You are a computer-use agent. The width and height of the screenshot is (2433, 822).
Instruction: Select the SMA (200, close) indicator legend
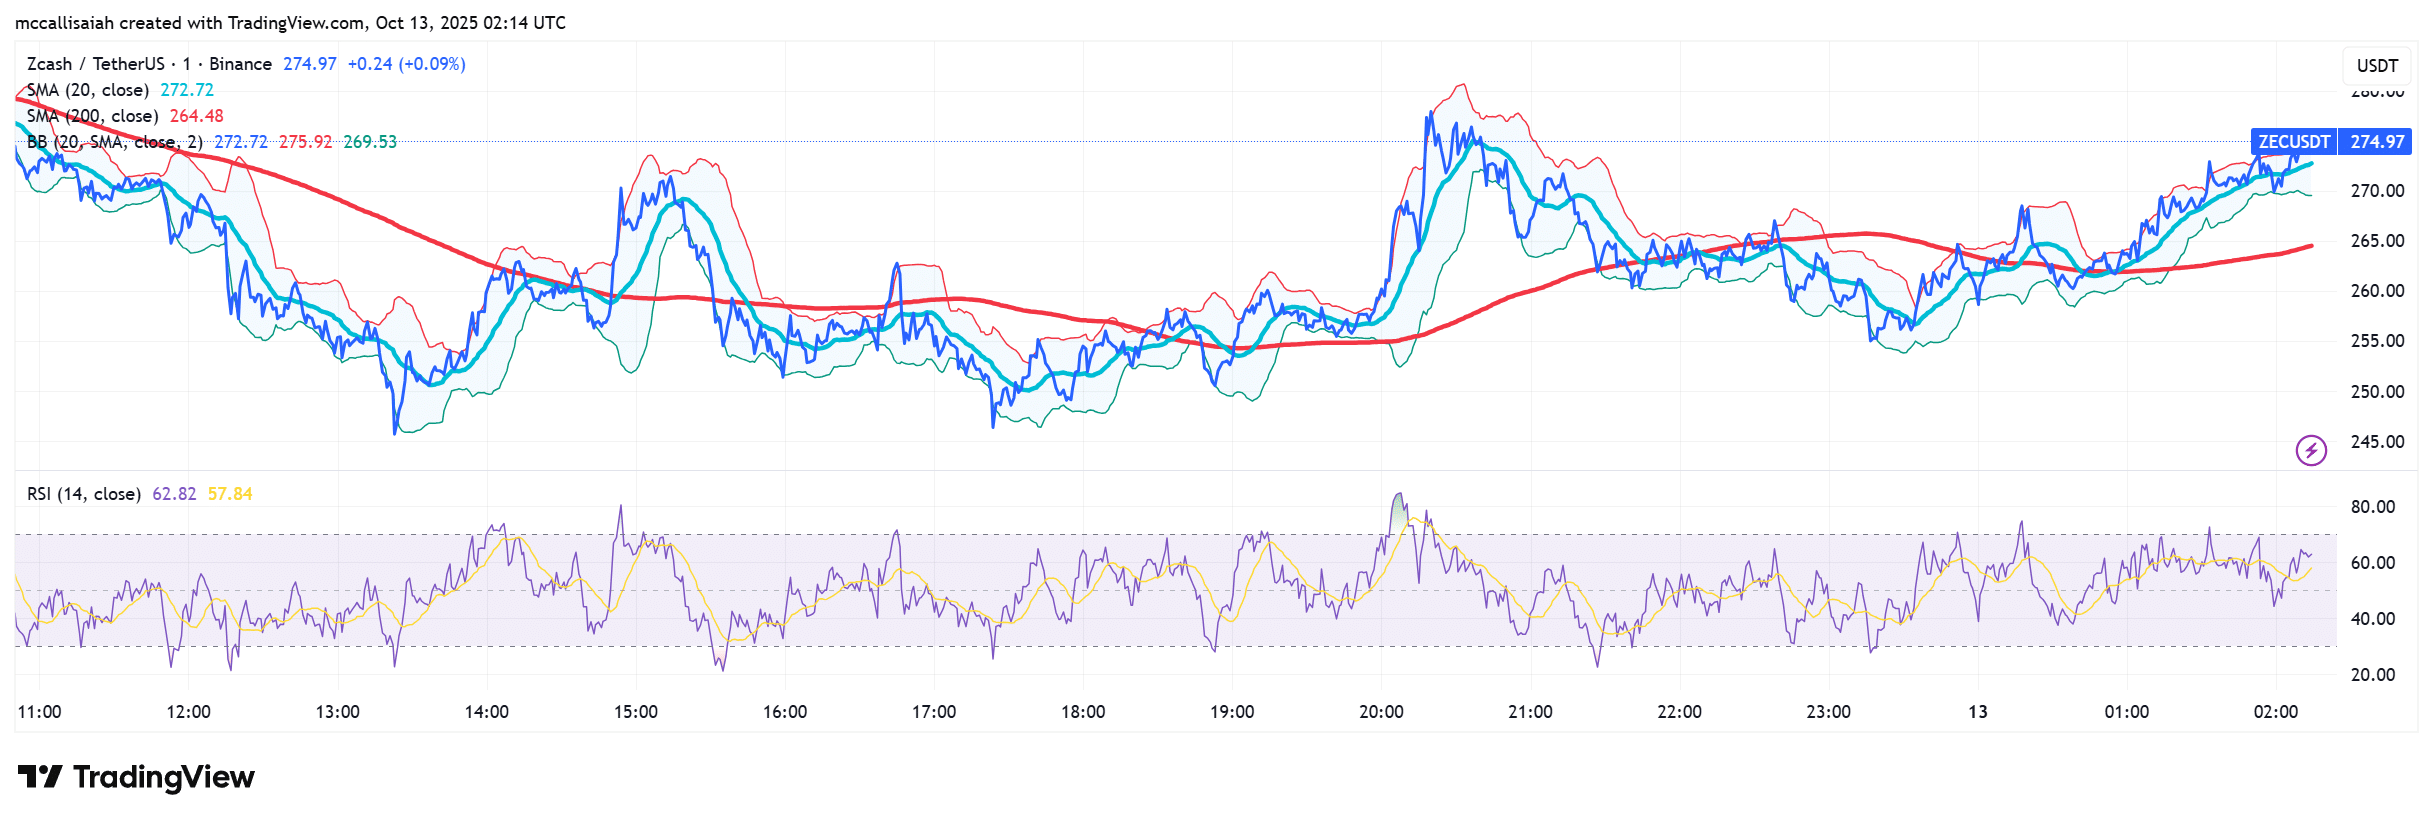point(92,116)
